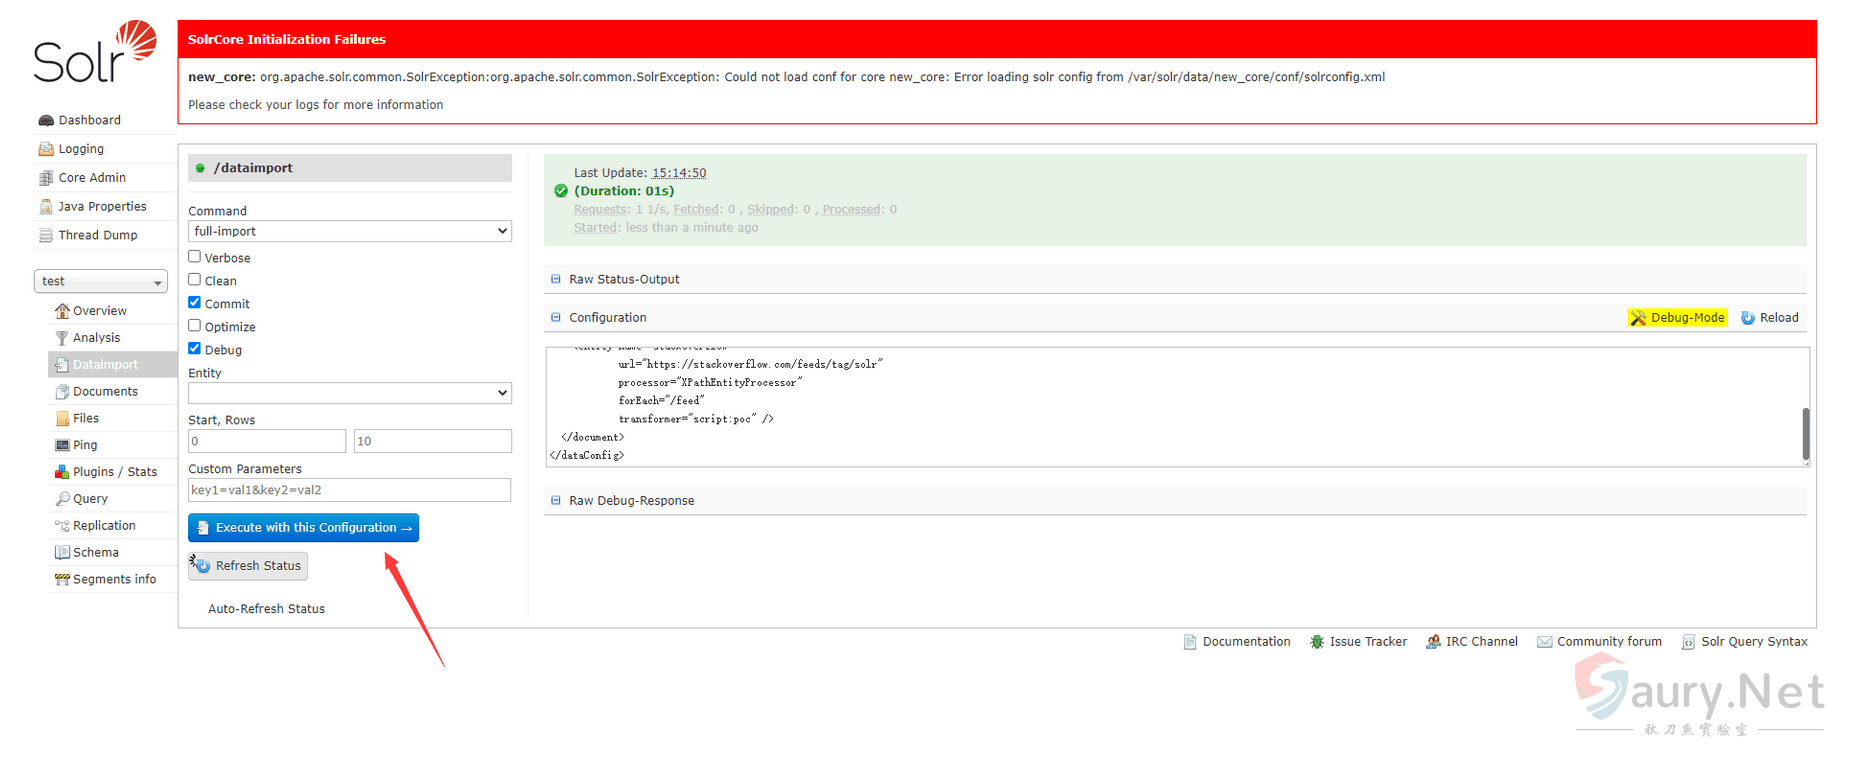Open the Schema menu item
1855x767 pixels.
pos(96,553)
